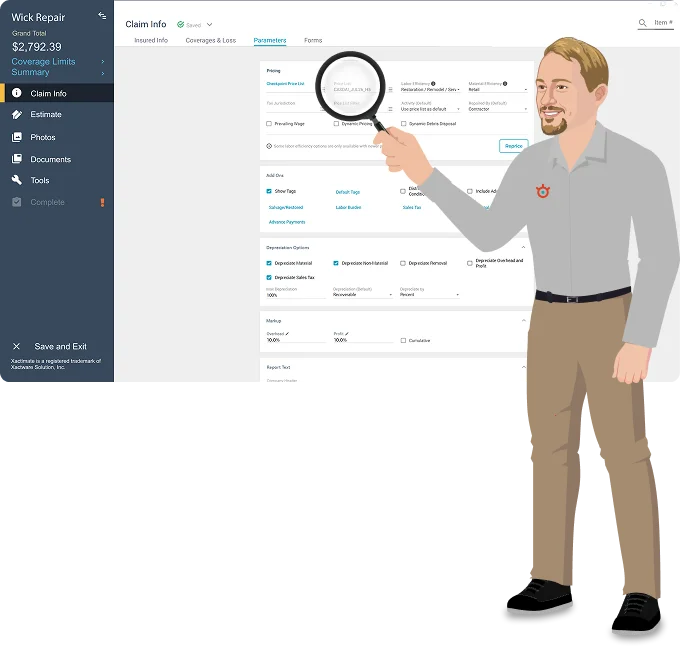Image resolution: width=681 pixels, height=648 pixels.
Task: Click the Tools wrench icon
Action: coord(17,180)
